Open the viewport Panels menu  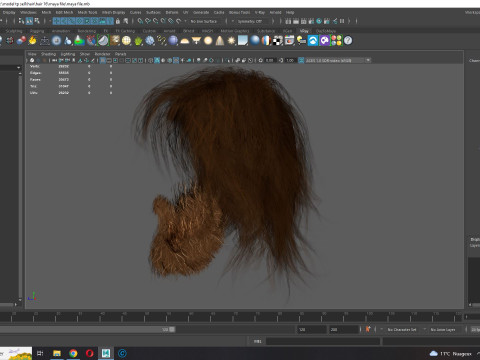tap(120, 54)
